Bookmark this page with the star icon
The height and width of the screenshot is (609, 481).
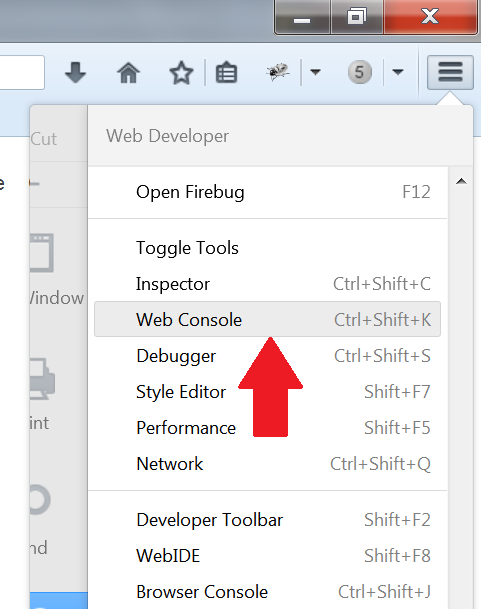[181, 73]
